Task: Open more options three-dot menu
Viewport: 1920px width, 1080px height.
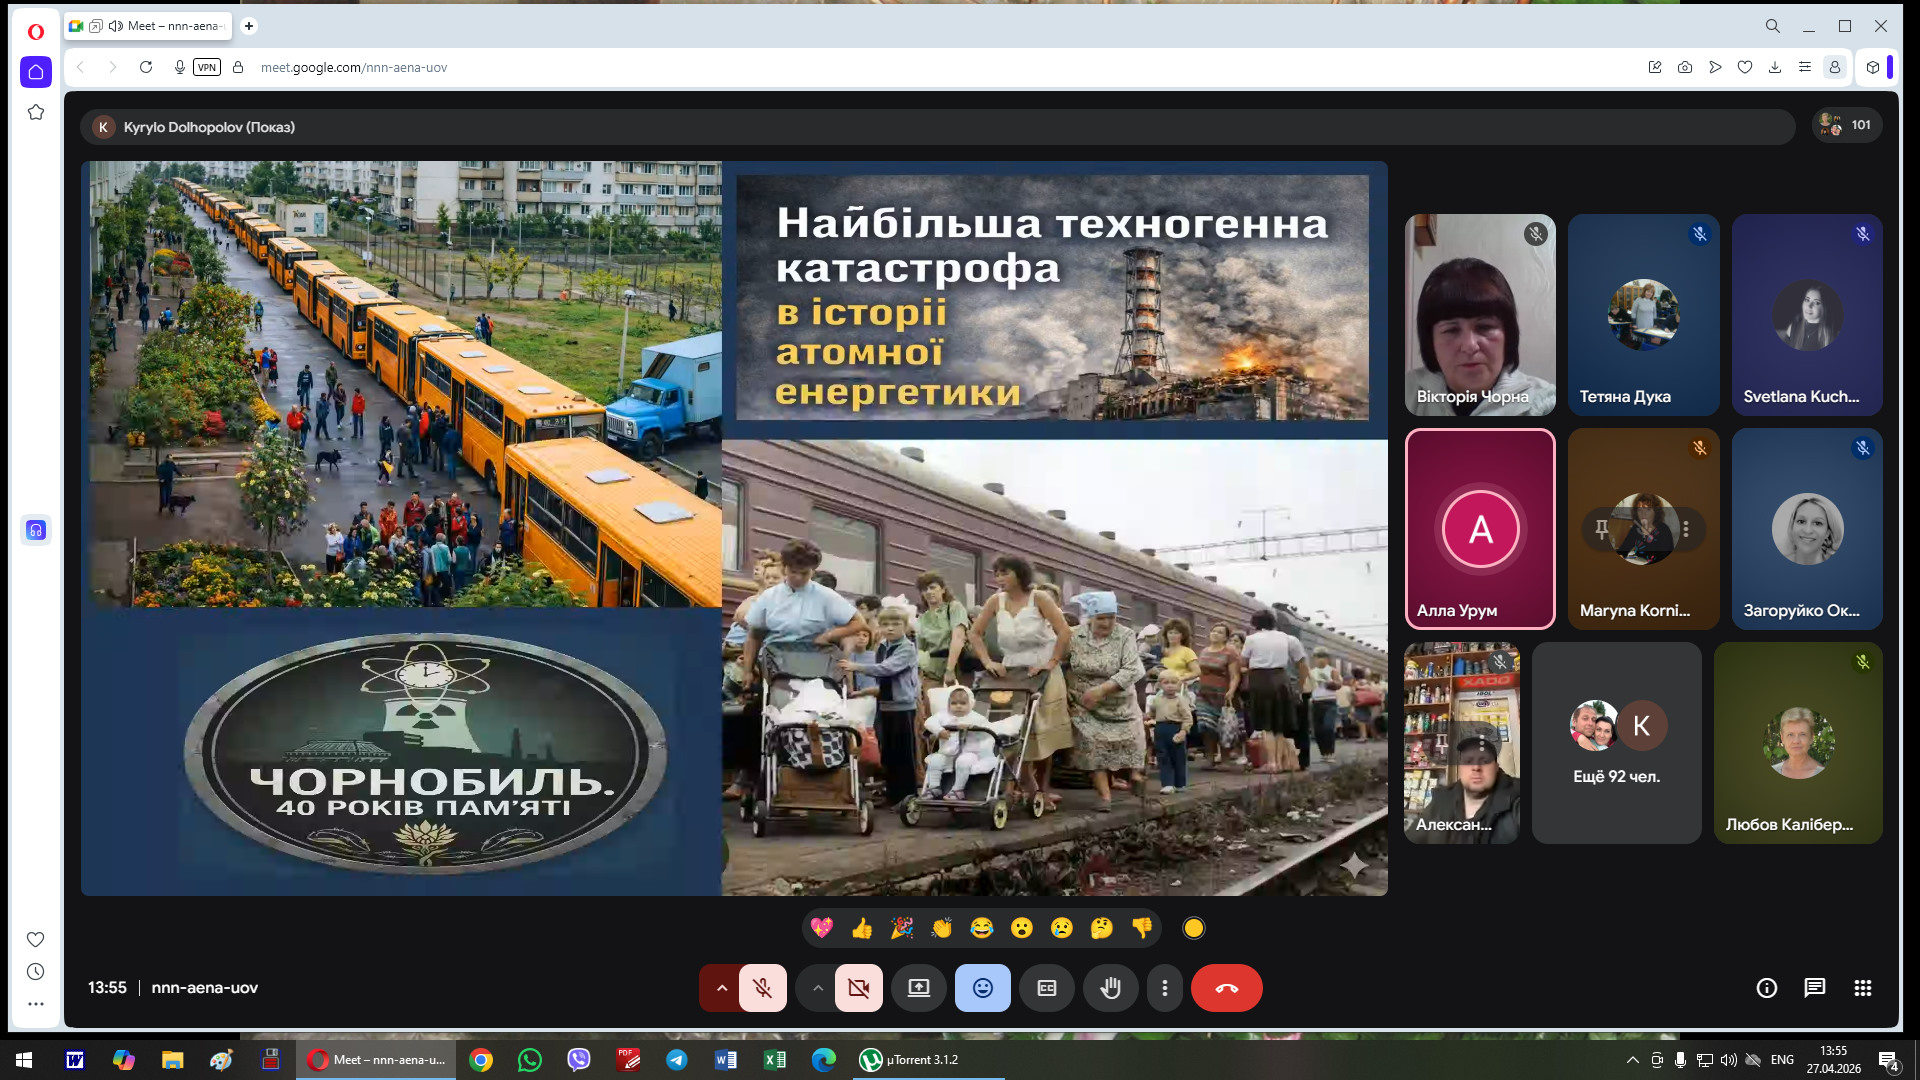Action: point(1164,988)
